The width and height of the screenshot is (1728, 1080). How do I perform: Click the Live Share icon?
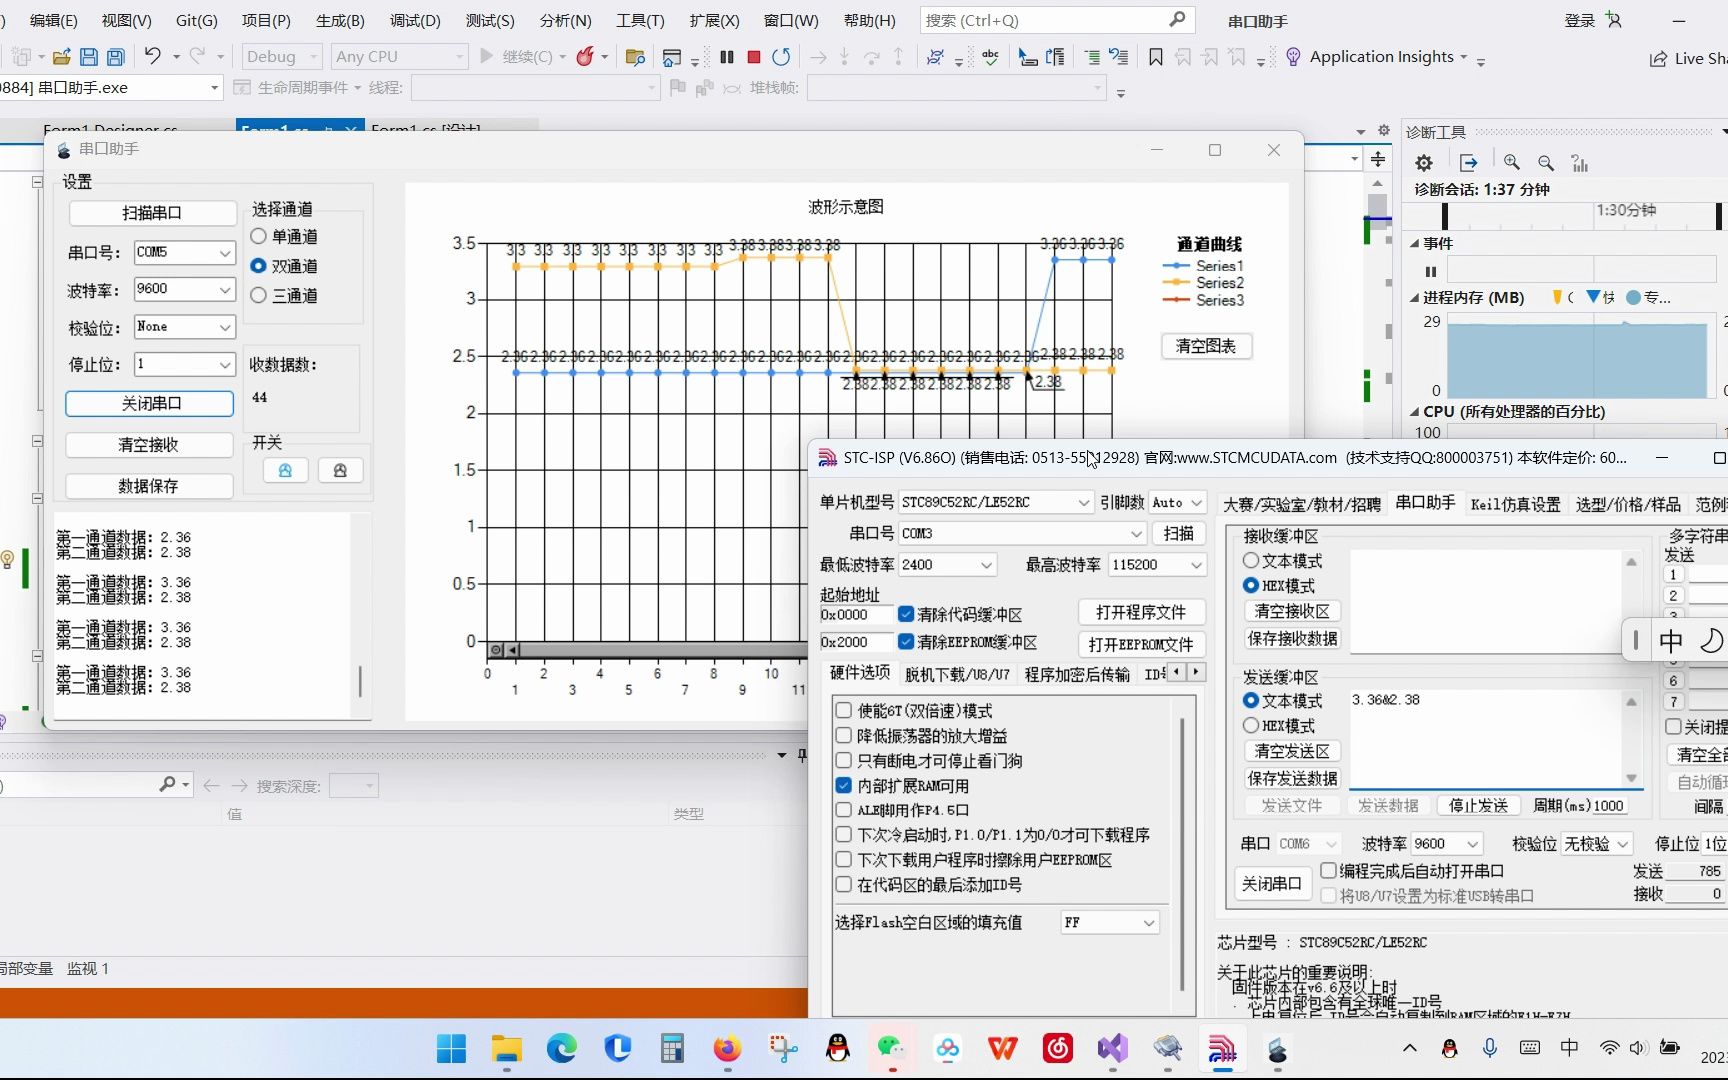[x=1658, y=58]
